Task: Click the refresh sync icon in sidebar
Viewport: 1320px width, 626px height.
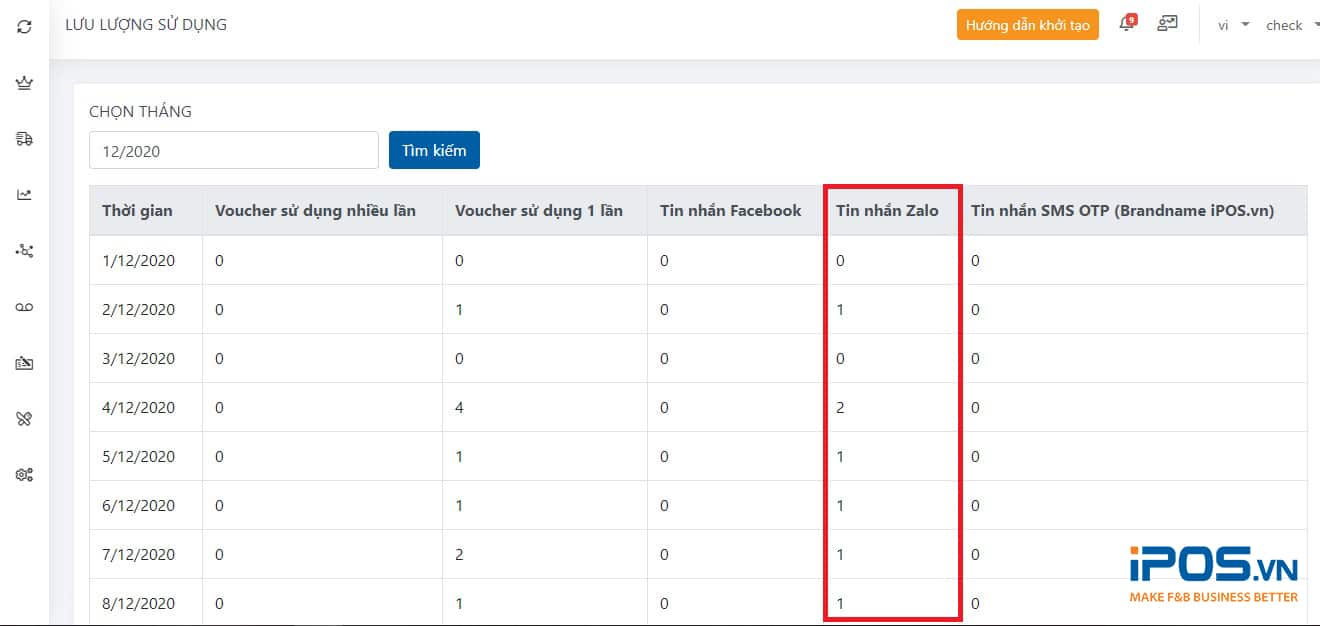Action: (x=25, y=27)
